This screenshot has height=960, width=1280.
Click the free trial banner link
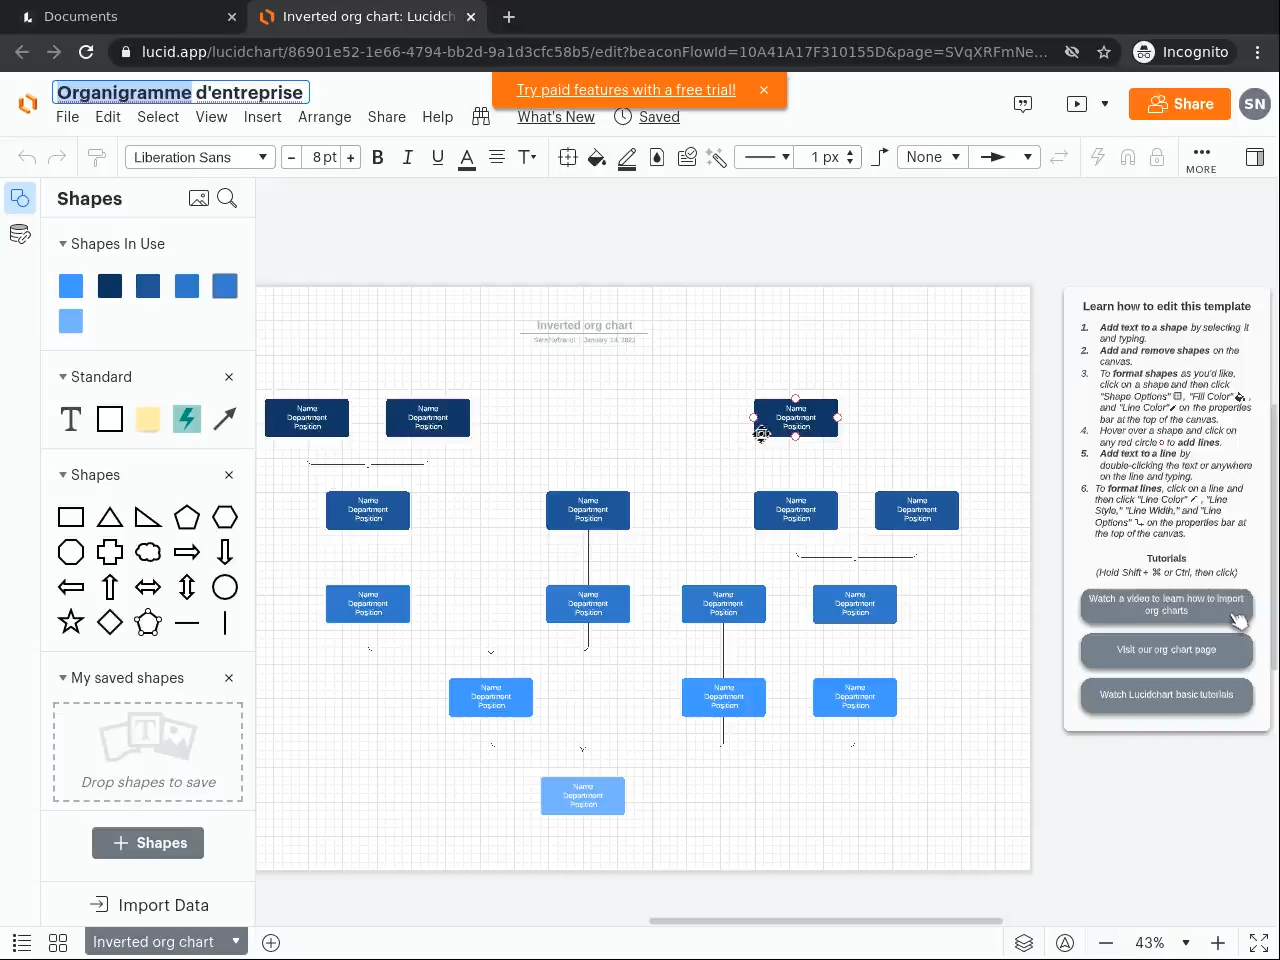click(626, 90)
